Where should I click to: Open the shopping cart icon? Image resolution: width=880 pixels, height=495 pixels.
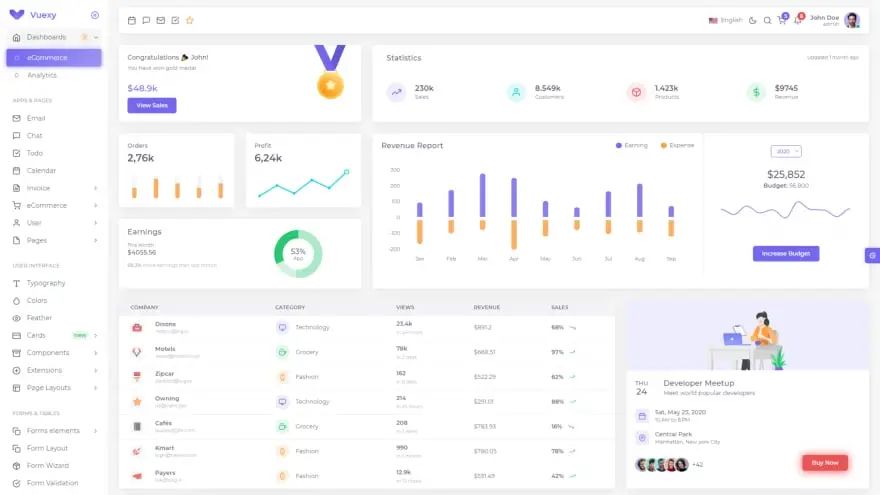(x=782, y=20)
